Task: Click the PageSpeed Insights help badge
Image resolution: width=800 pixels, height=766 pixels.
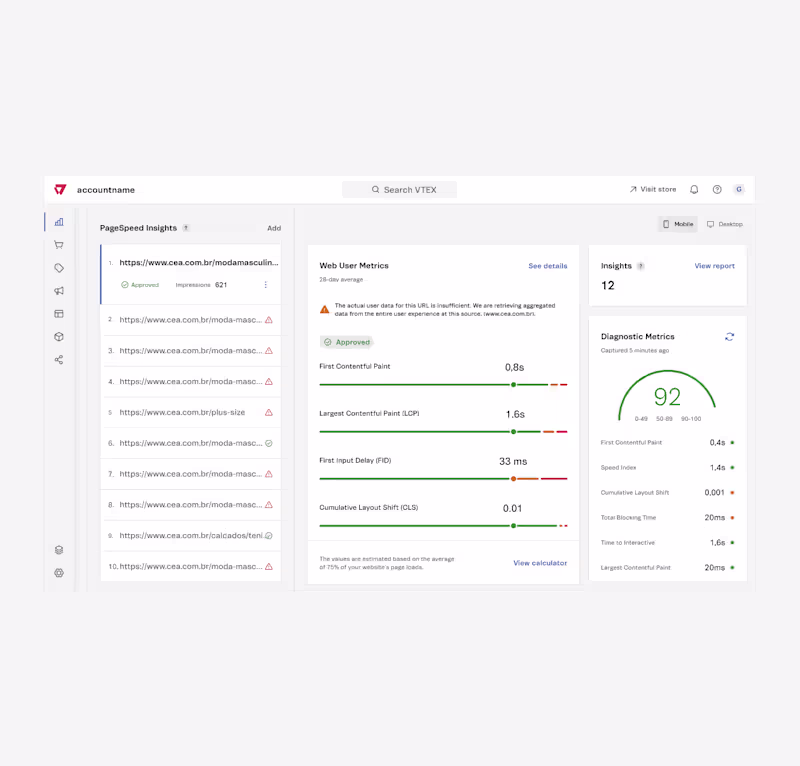Action: click(186, 228)
